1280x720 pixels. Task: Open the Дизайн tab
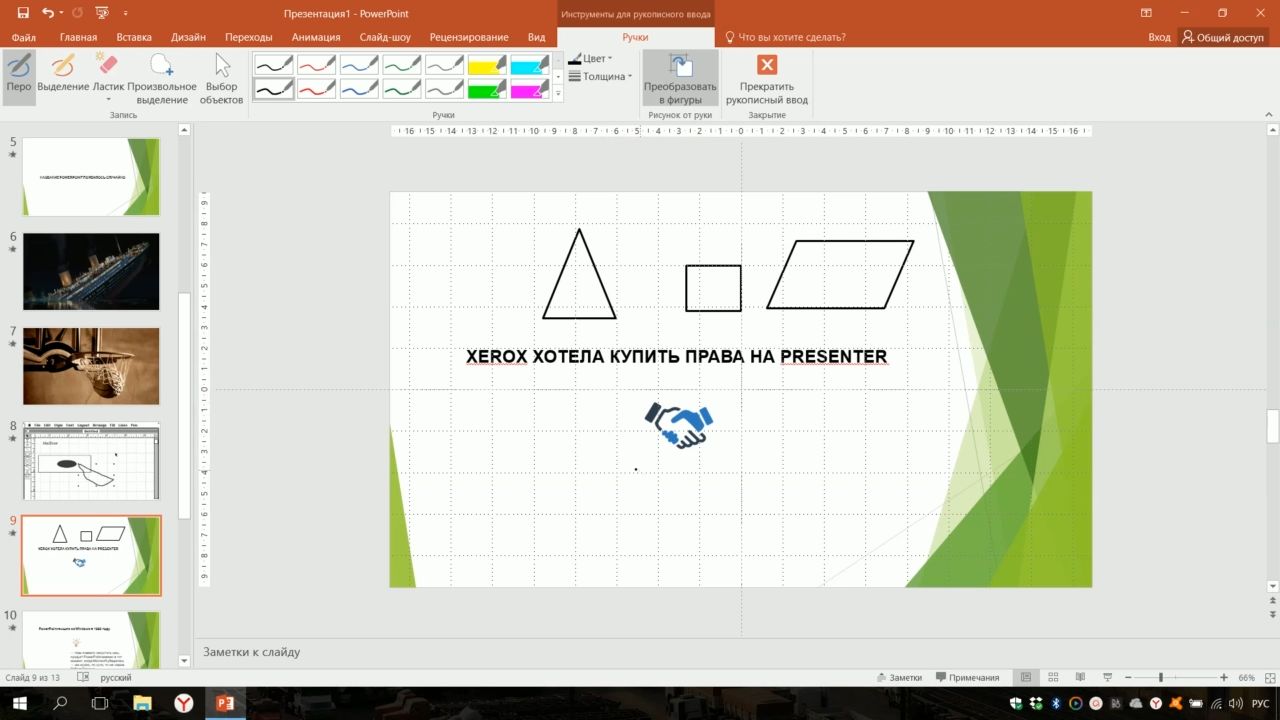coord(188,37)
